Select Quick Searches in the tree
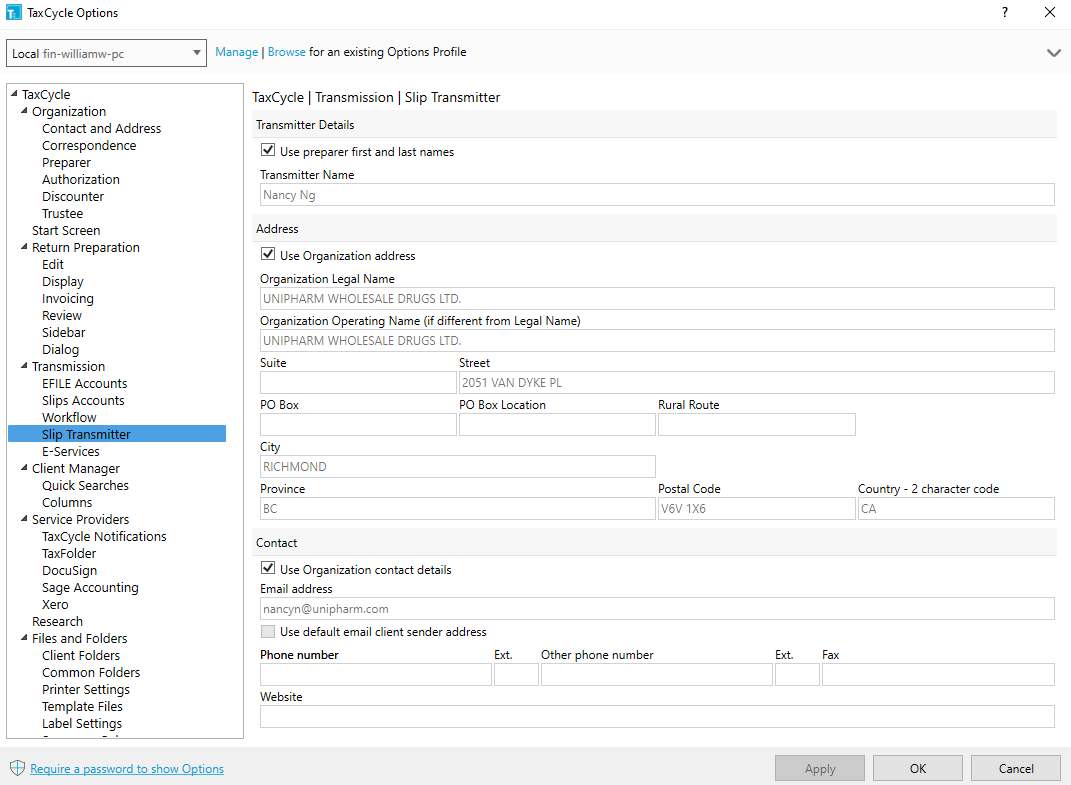Image resolution: width=1071 pixels, height=785 pixels. [85, 485]
